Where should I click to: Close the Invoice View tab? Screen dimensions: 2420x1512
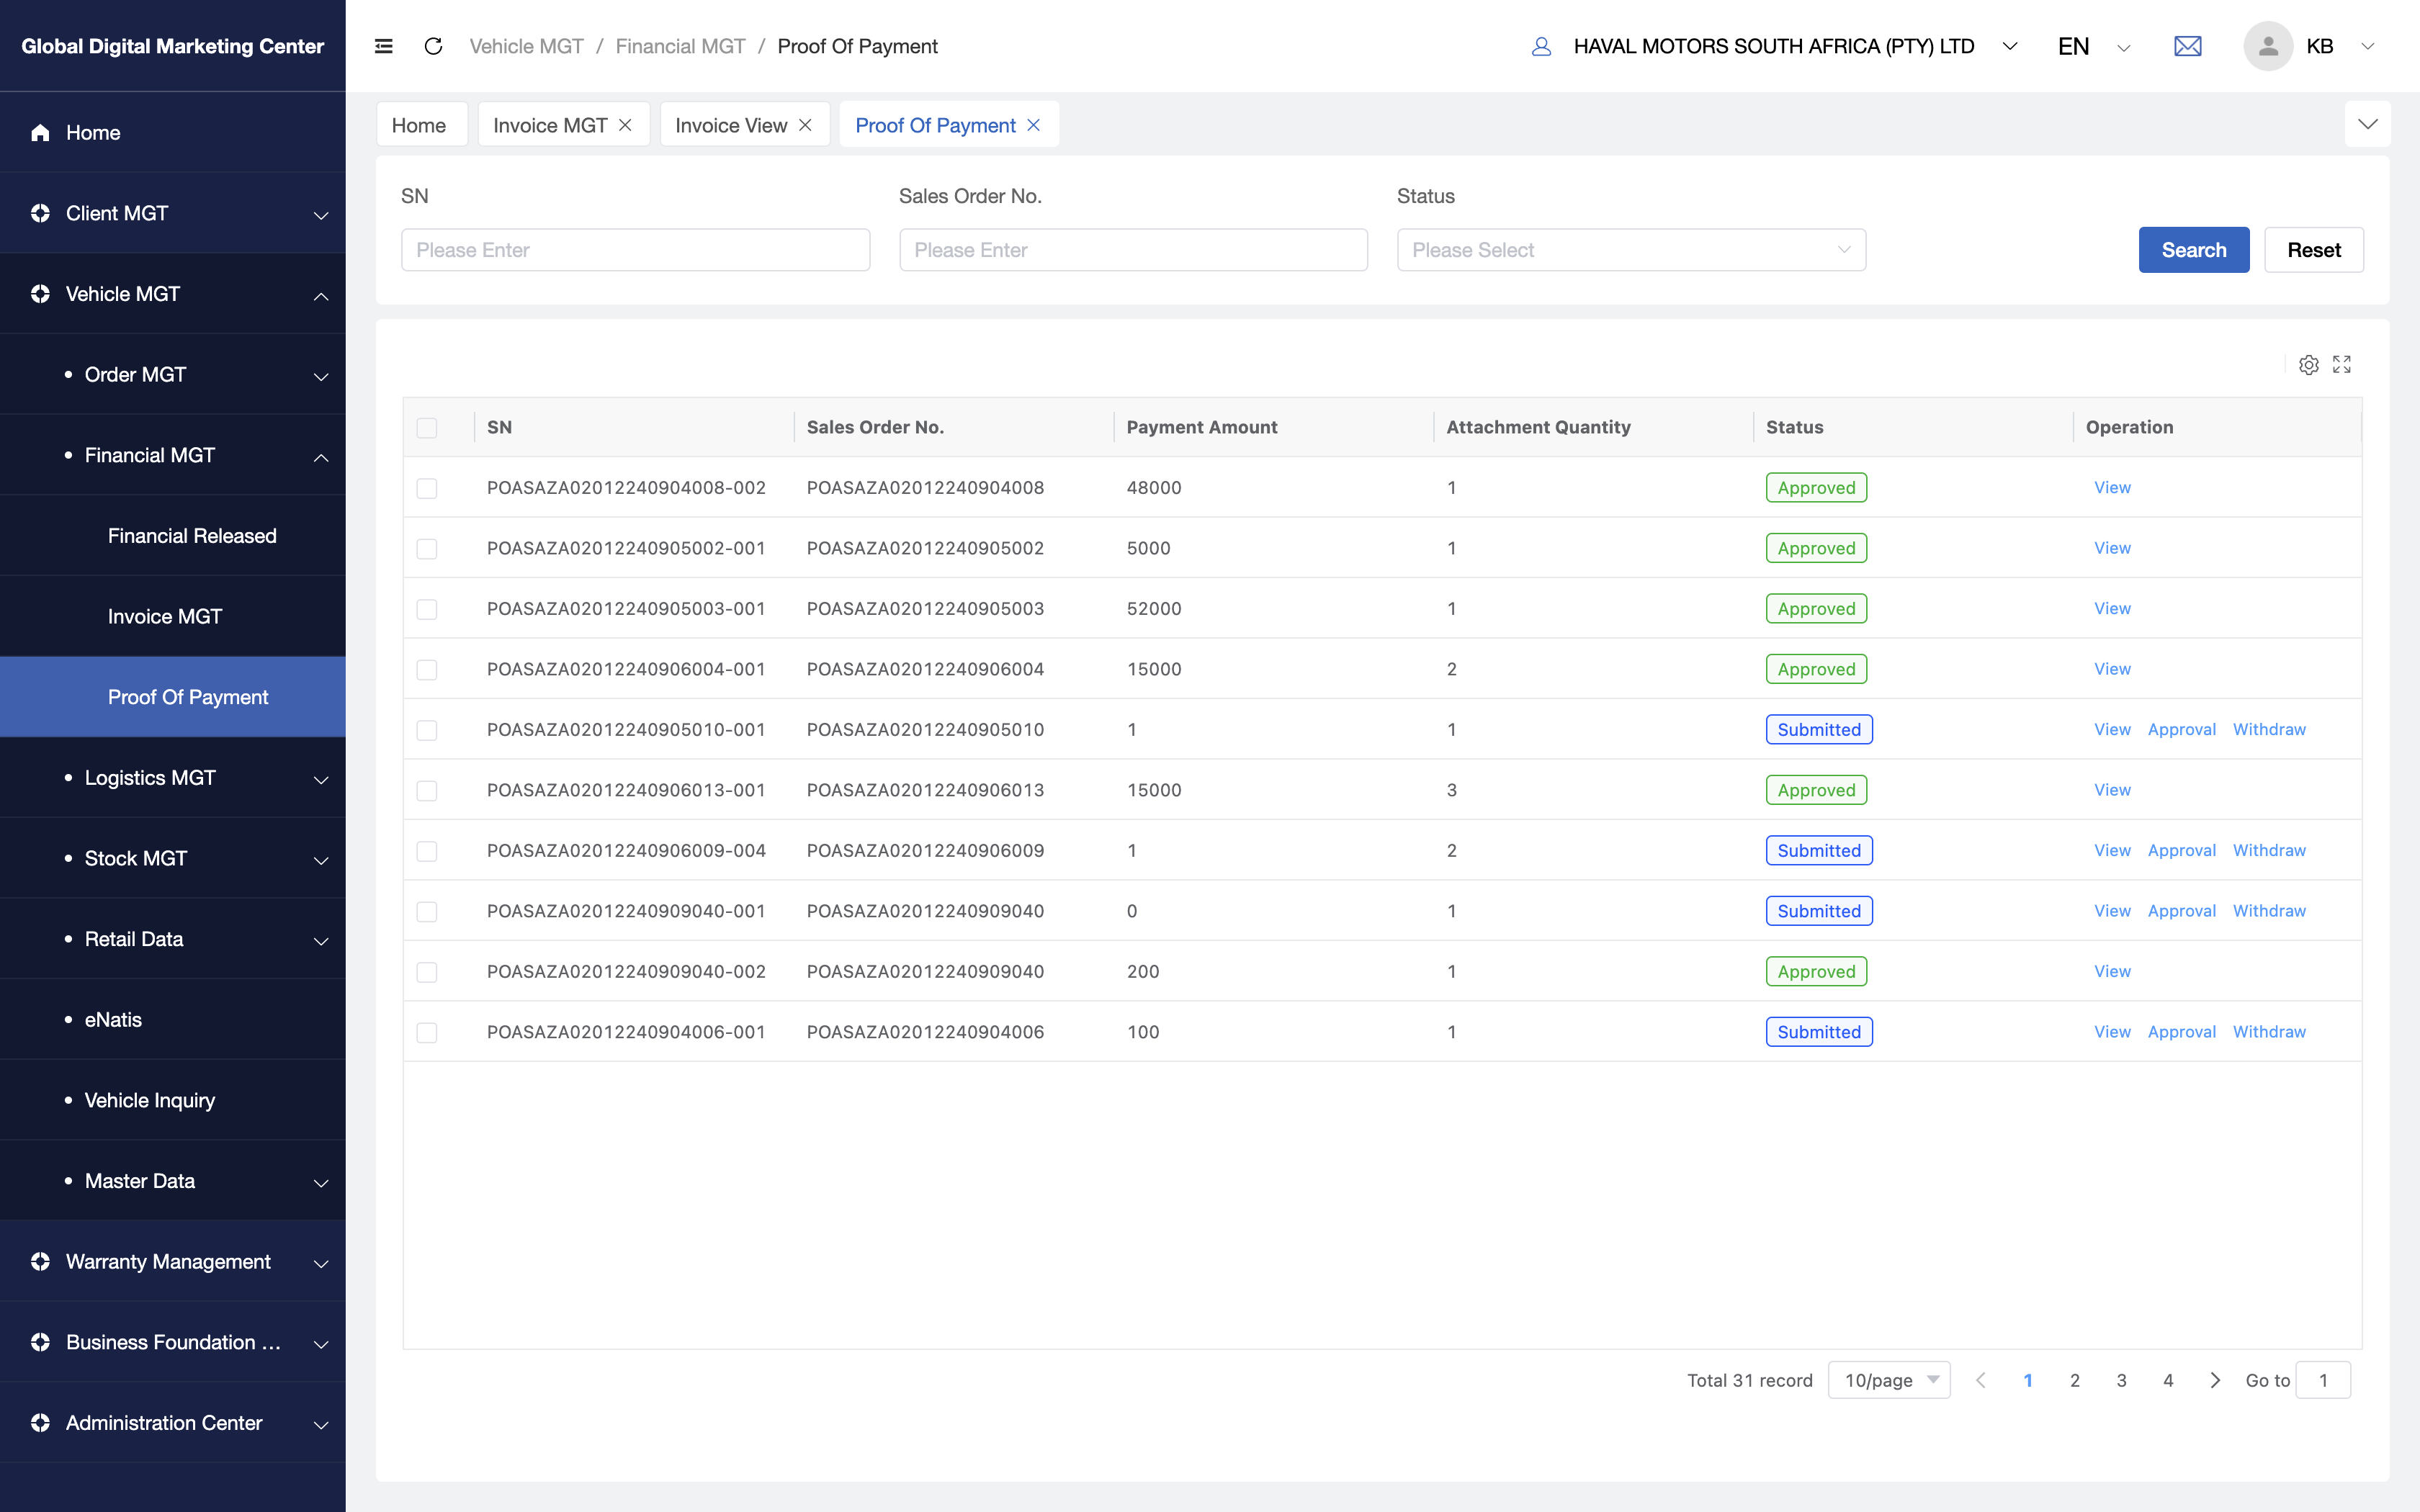point(805,125)
